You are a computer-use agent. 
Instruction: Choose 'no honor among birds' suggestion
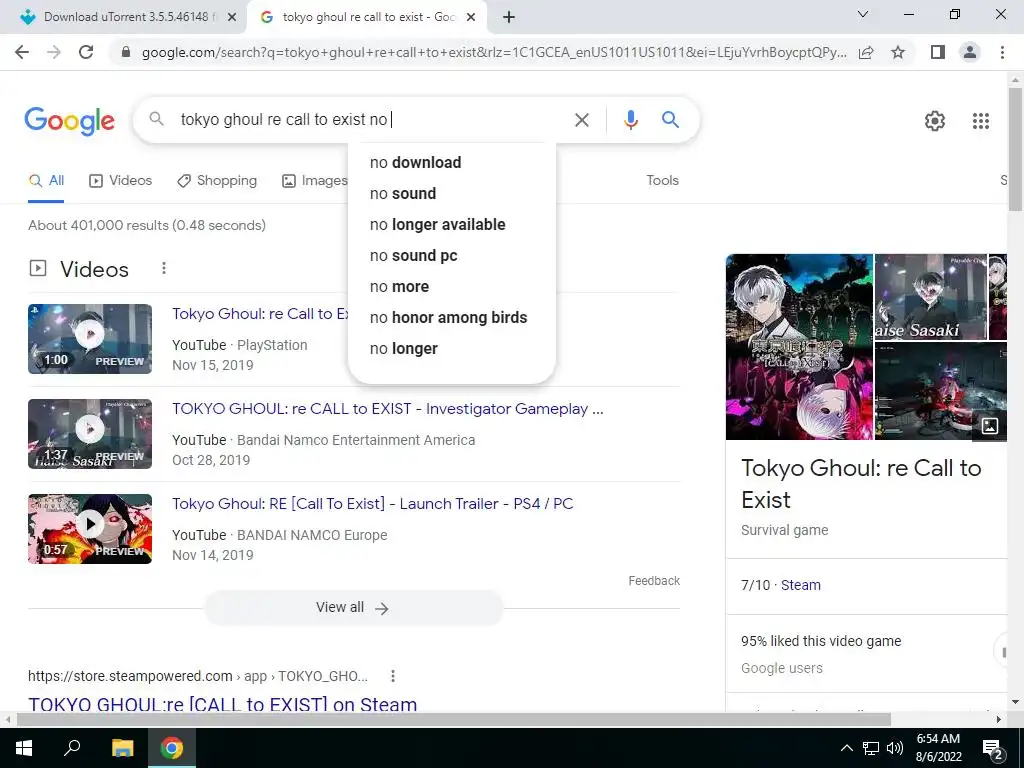click(x=451, y=317)
